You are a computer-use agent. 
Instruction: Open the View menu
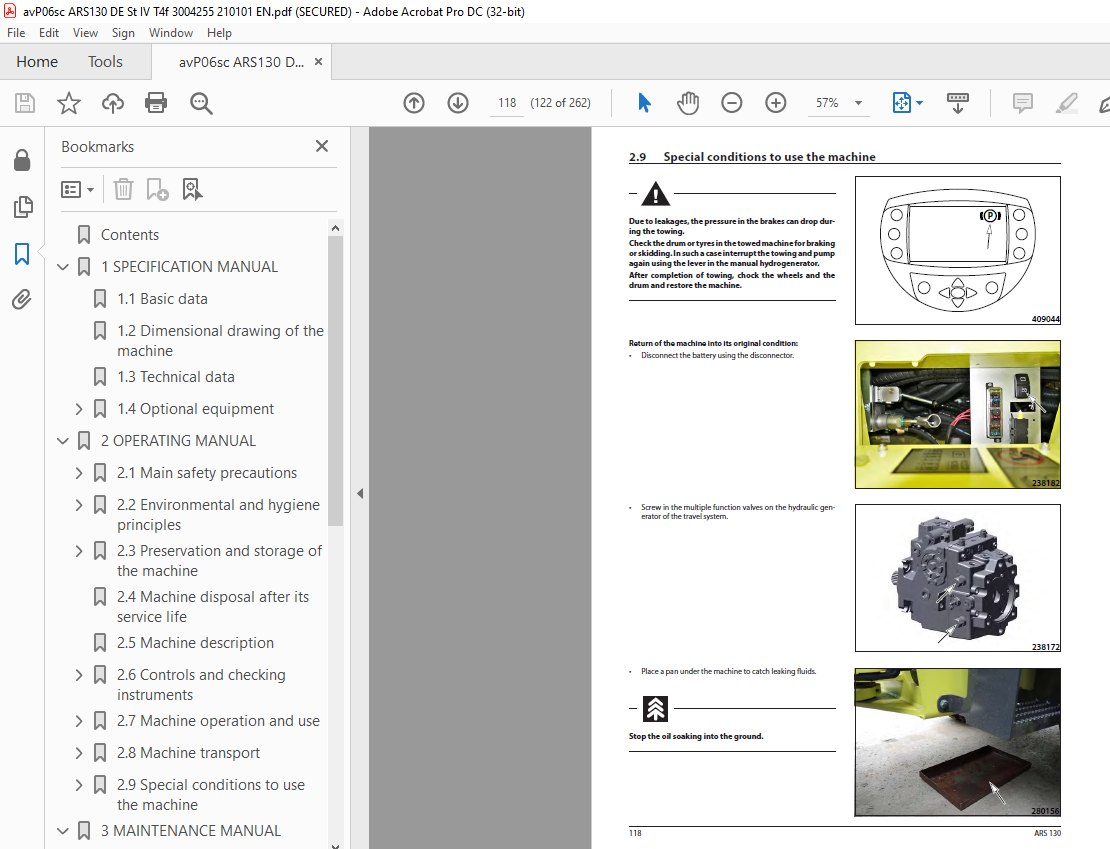click(x=85, y=33)
